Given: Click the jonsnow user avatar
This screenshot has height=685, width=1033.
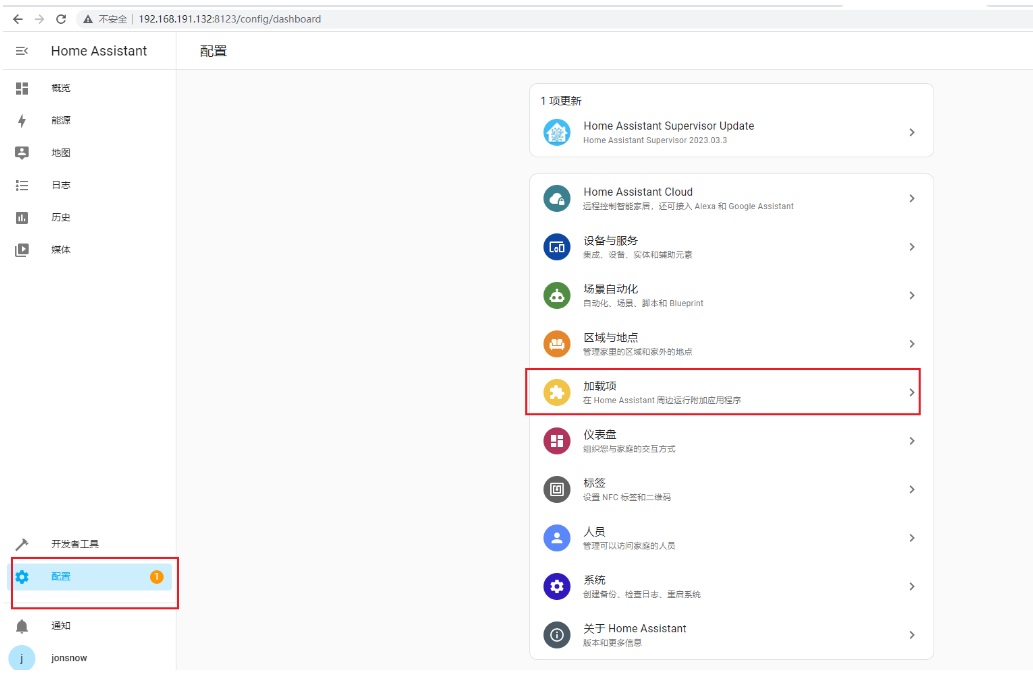Looking at the screenshot, I should 22,658.
